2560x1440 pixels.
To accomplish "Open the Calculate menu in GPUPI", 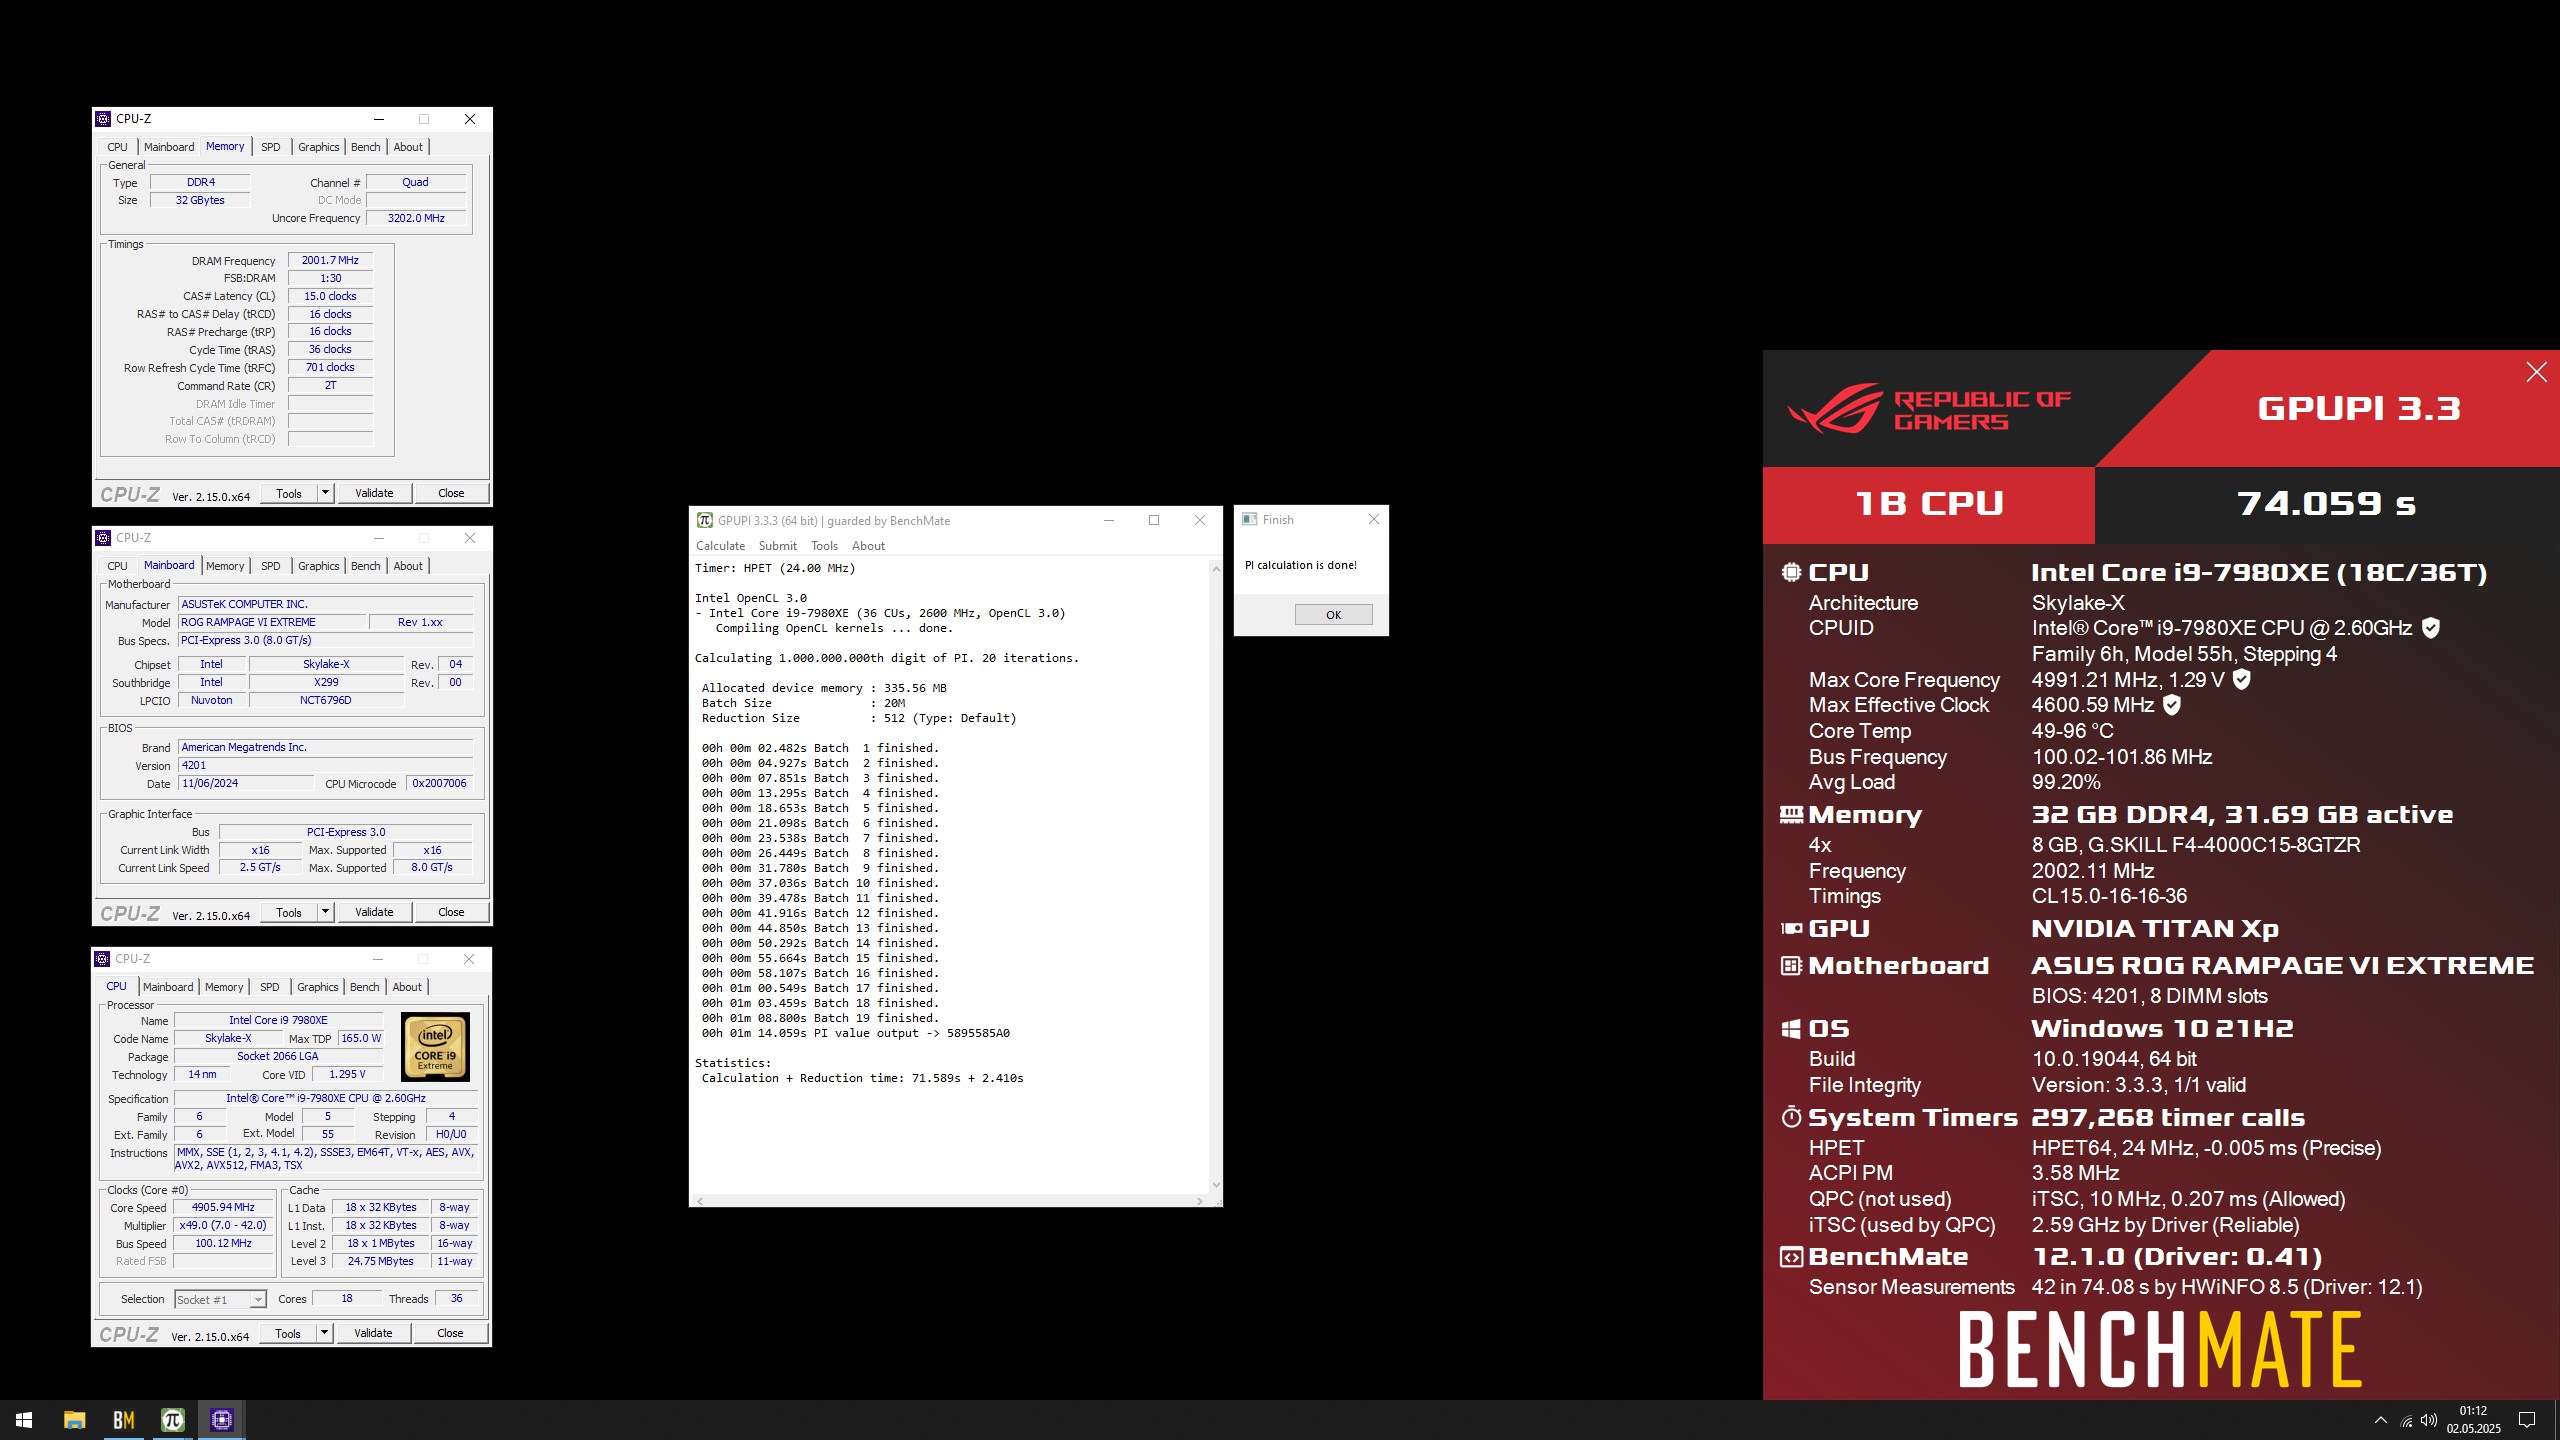I will [720, 546].
